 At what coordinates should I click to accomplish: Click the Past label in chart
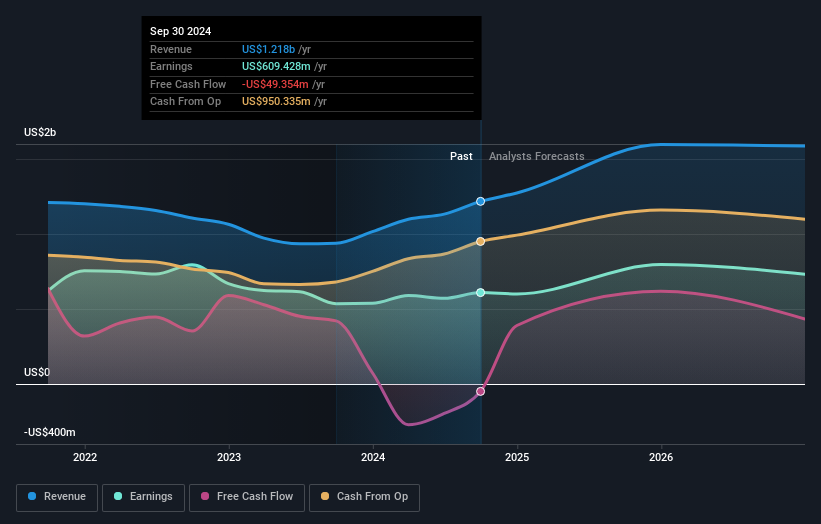(461, 156)
